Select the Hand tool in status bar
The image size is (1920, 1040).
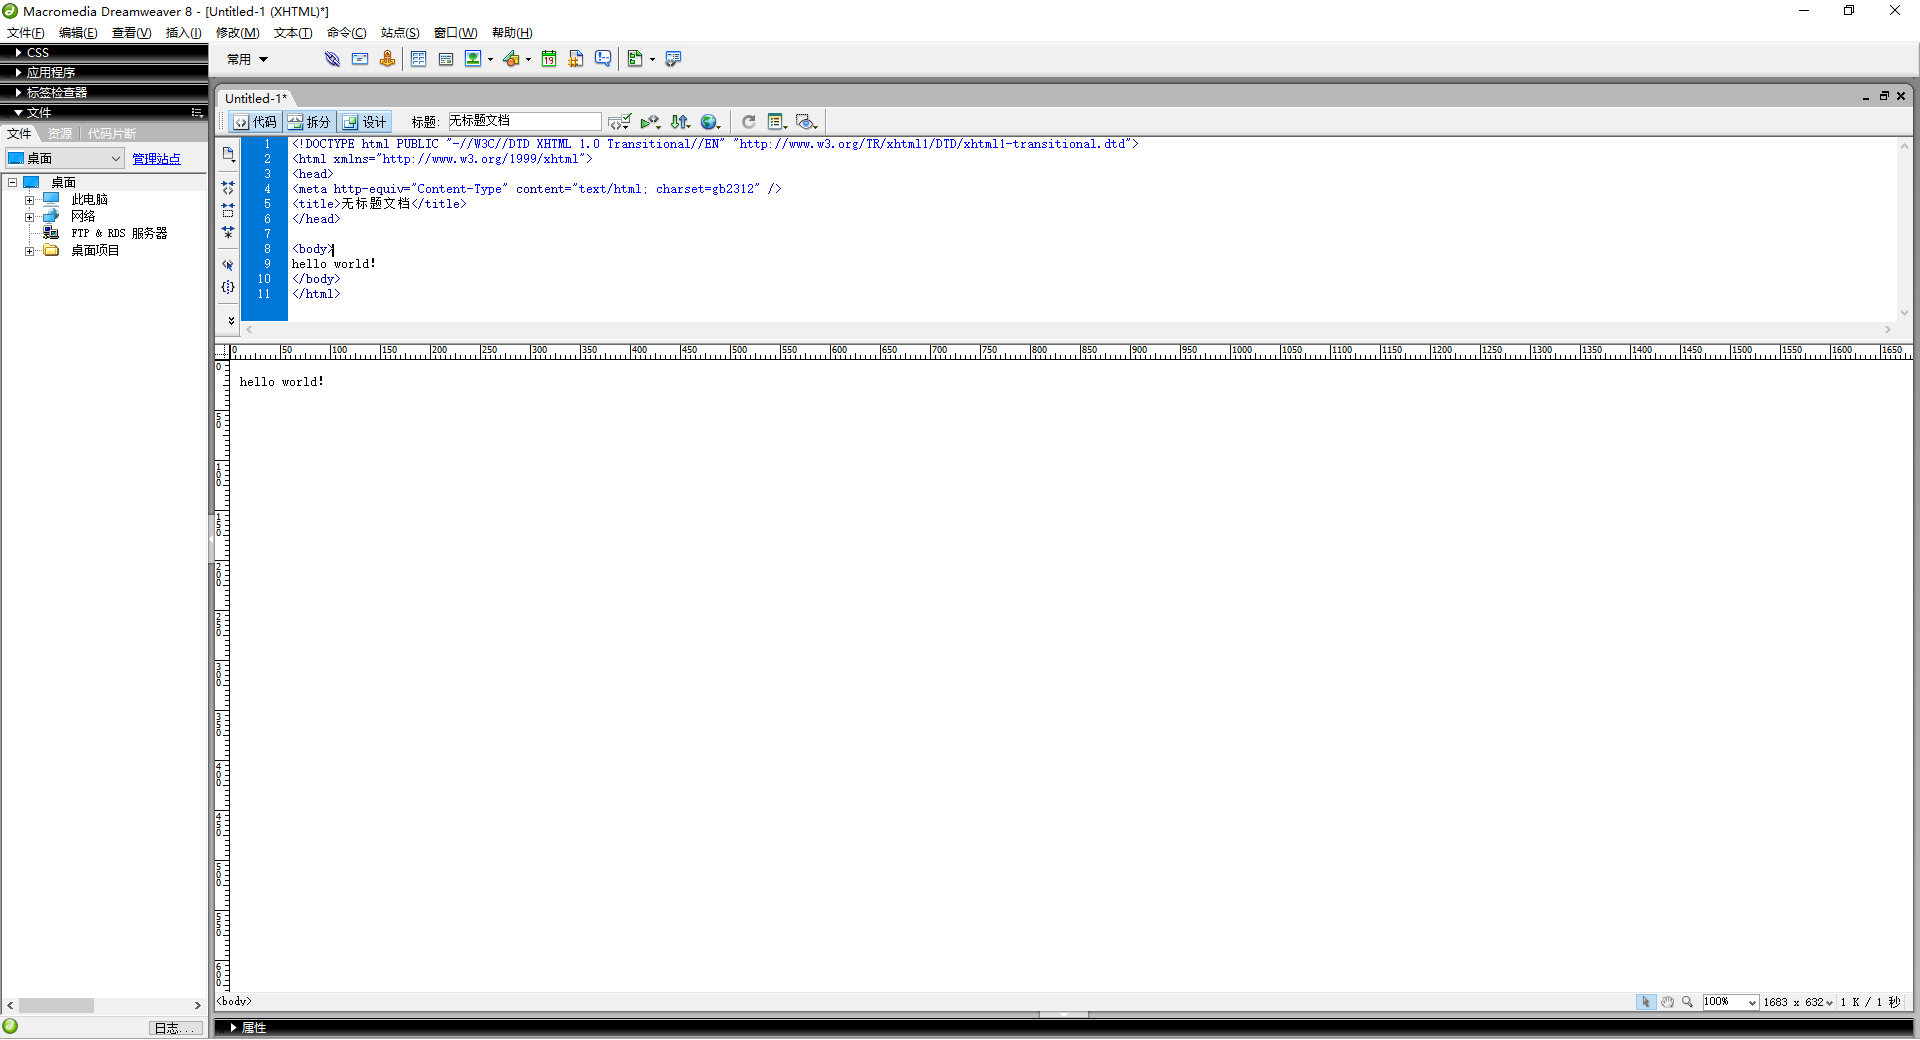click(1667, 1002)
